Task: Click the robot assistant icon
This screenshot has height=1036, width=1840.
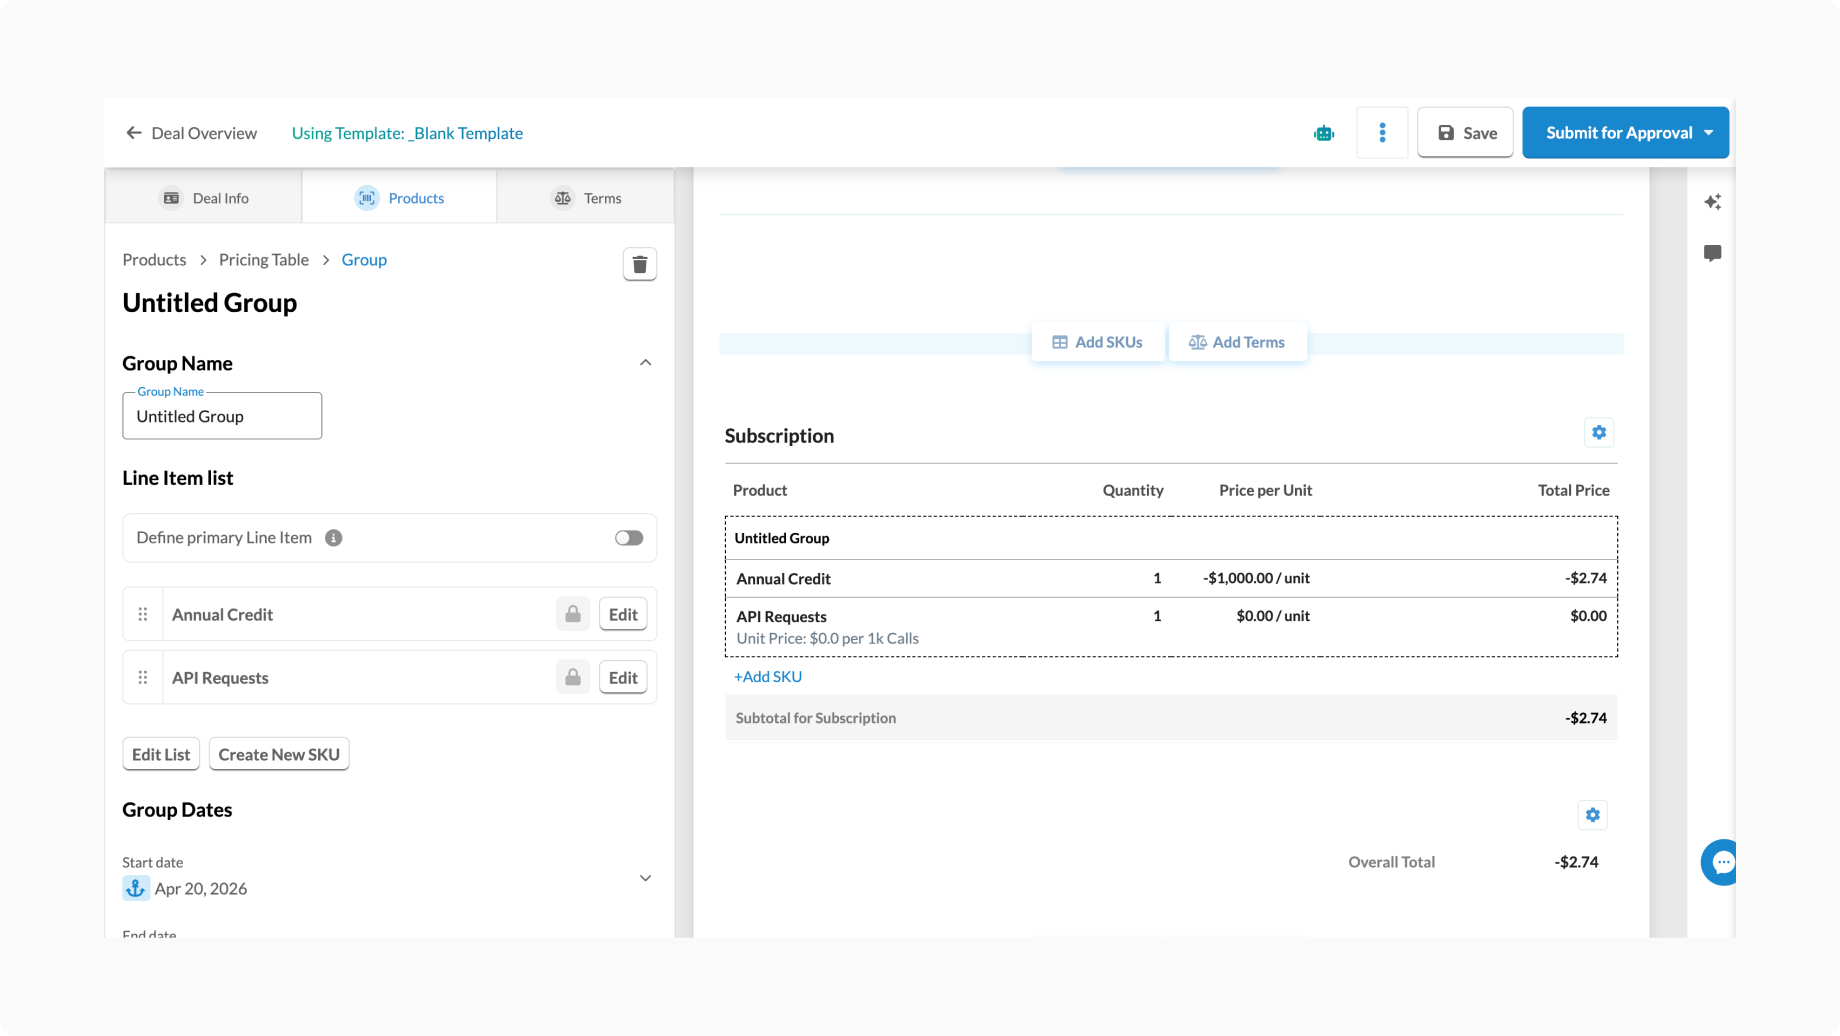Action: coord(1323,133)
